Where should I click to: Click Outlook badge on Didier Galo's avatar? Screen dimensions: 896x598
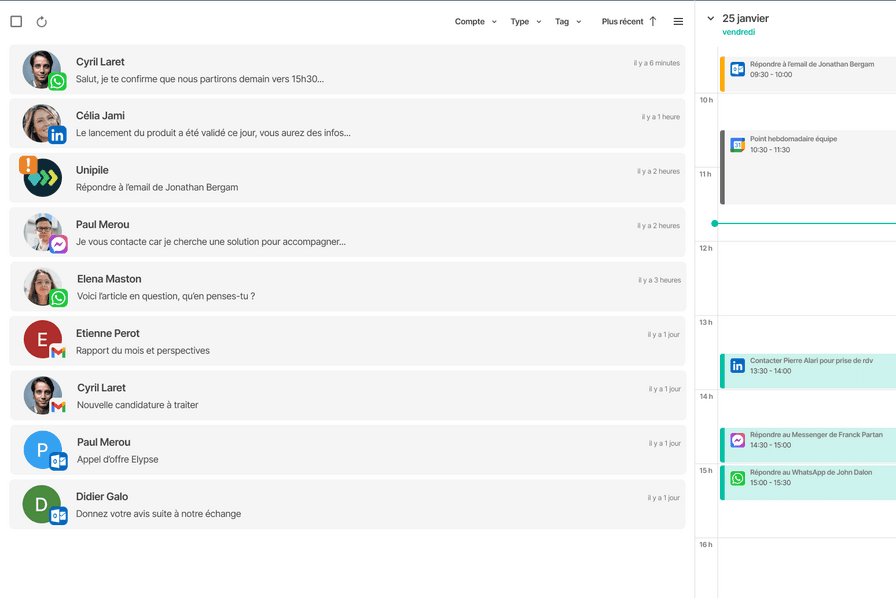coord(59,516)
